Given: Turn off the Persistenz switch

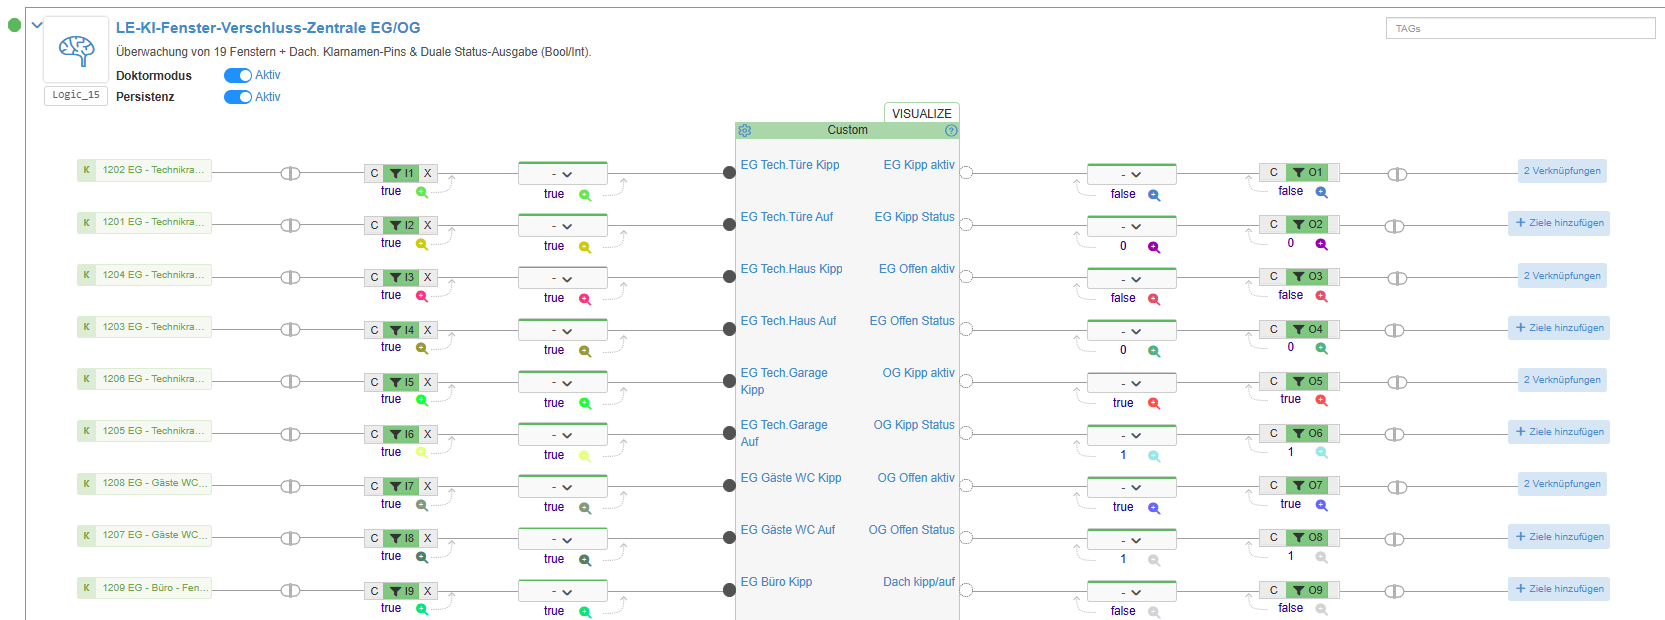Looking at the screenshot, I should [x=237, y=97].
